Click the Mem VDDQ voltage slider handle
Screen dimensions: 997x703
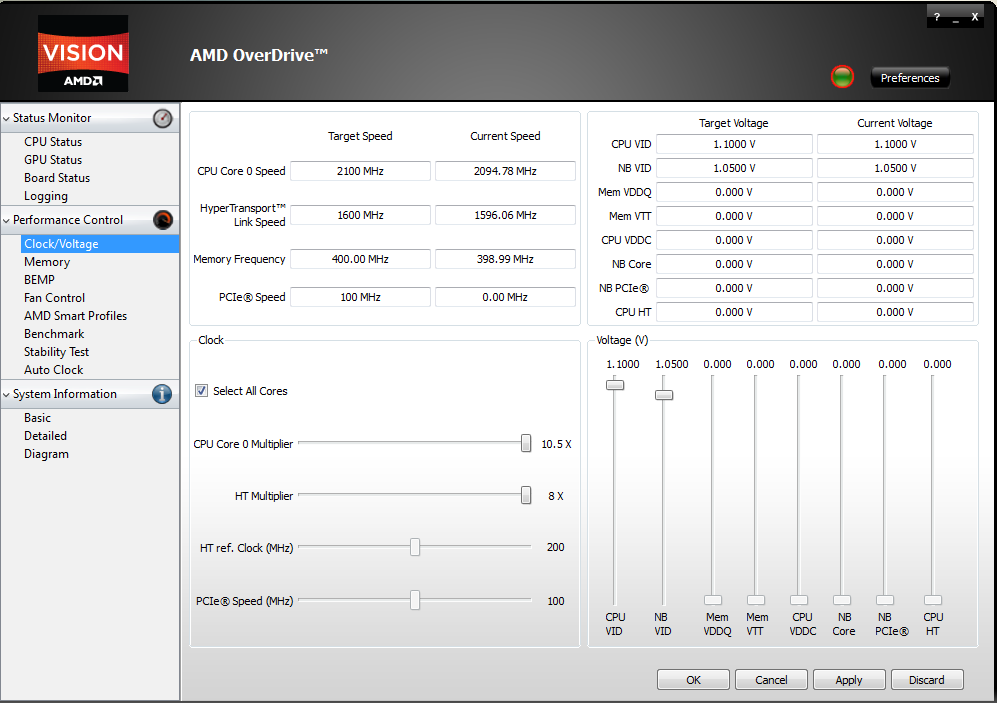click(x=713, y=600)
